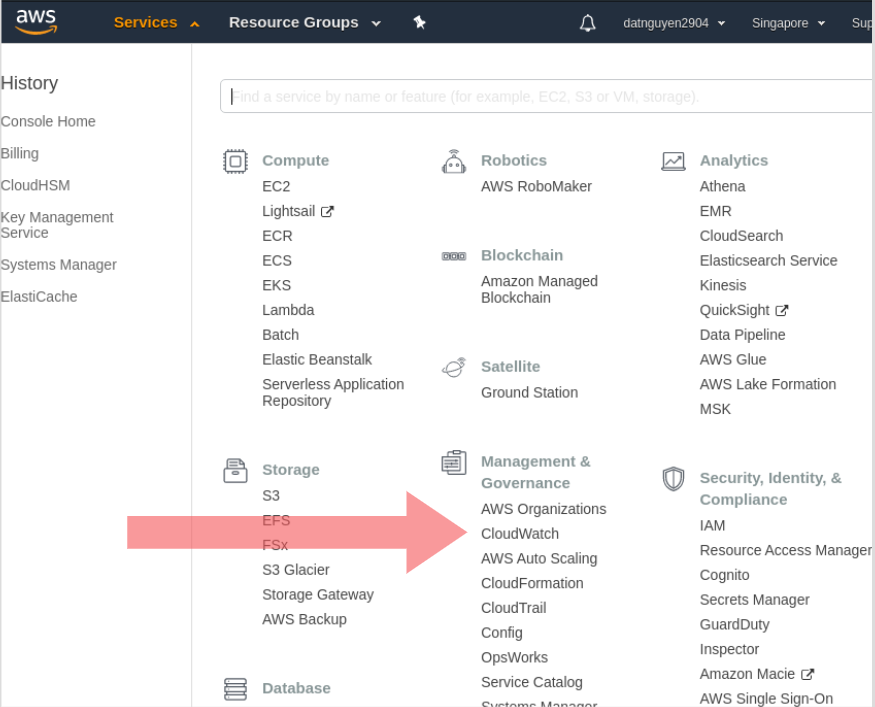Open the CloudWatch service link
This screenshot has height=707, width=875.
[x=520, y=534]
